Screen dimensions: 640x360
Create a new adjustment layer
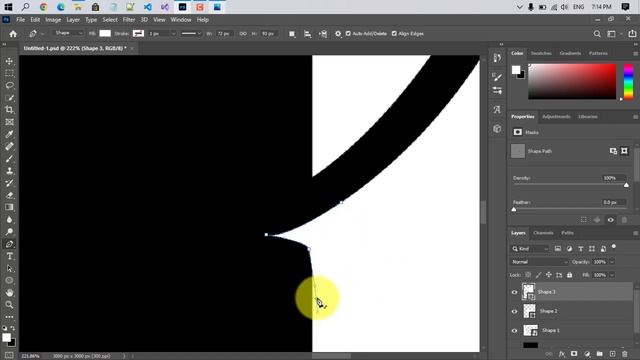587,354
